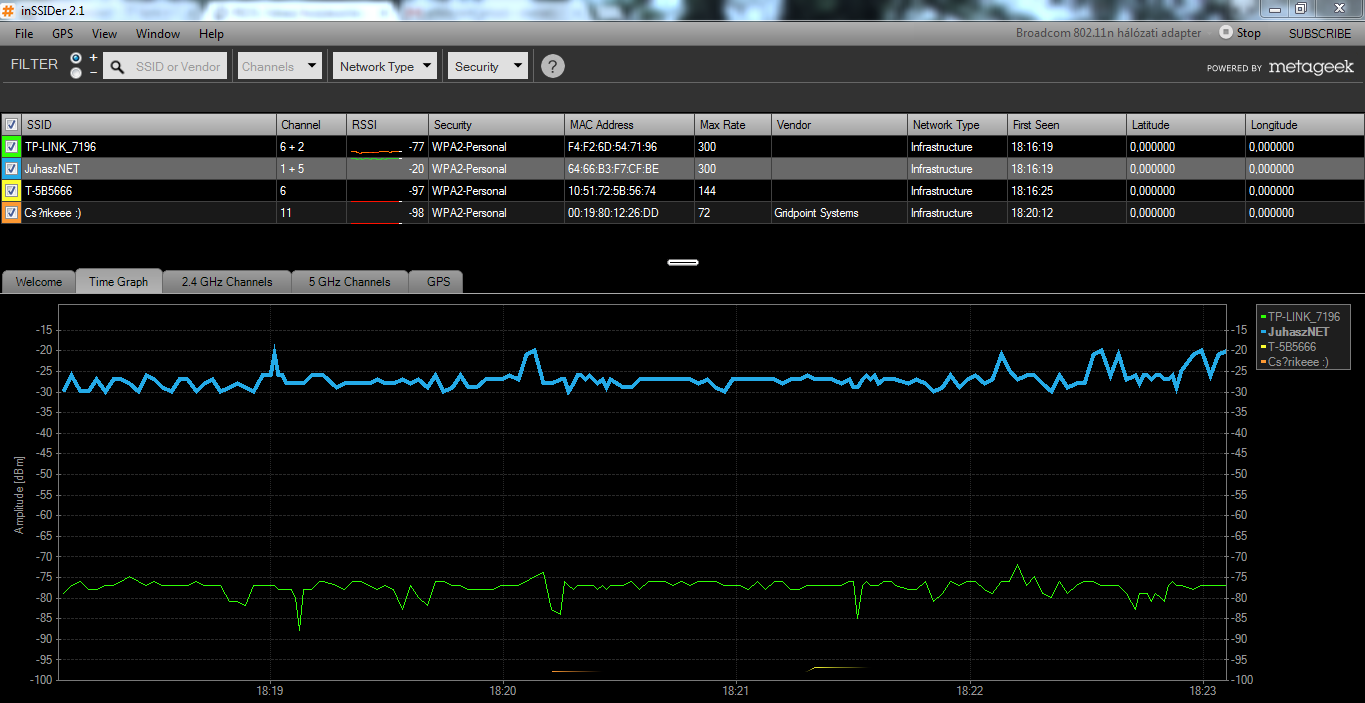Open the Security filter dropdown
The image size is (1365, 703).
487,67
